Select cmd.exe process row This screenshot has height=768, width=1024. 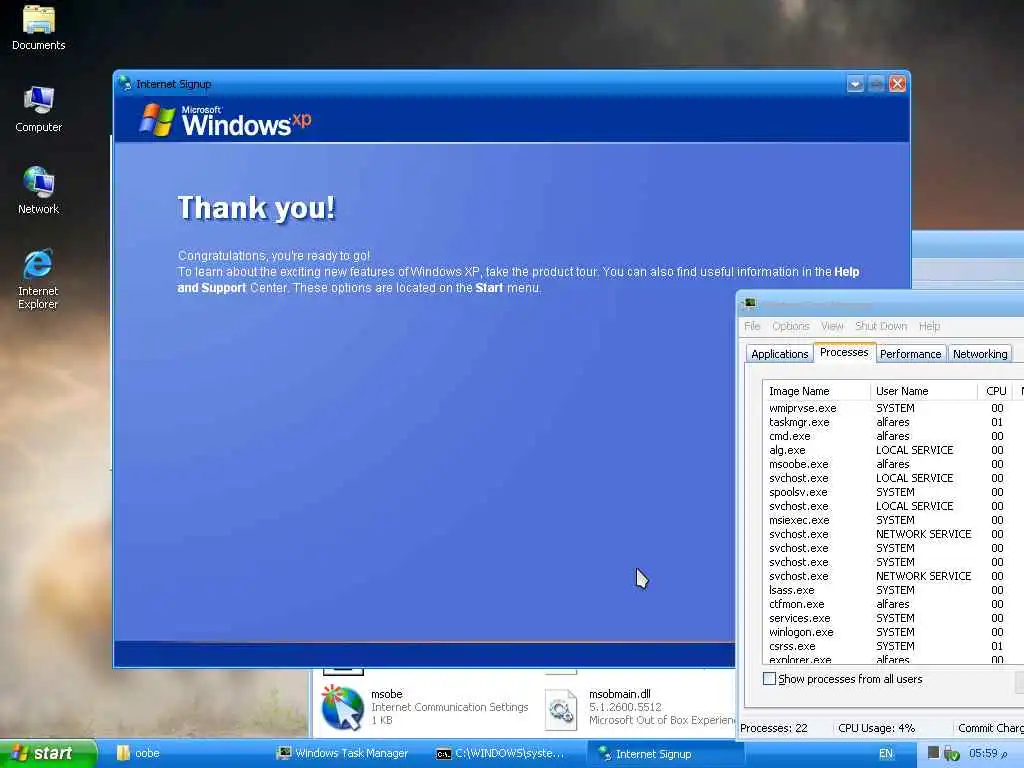[893, 436]
